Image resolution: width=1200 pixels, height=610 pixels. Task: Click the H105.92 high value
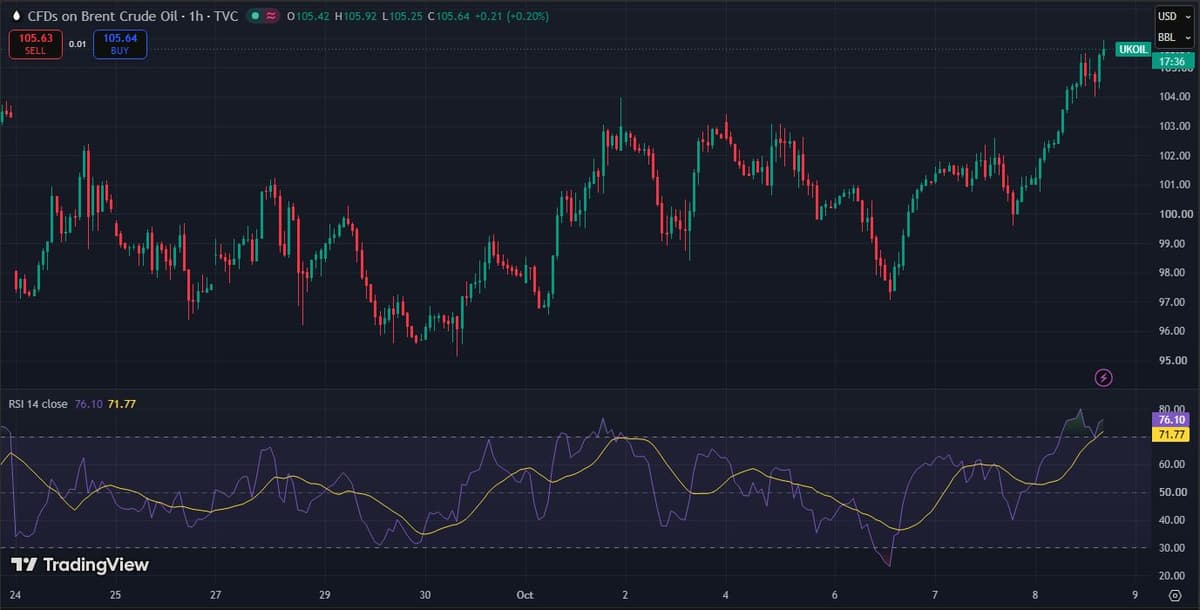point(356,17)
